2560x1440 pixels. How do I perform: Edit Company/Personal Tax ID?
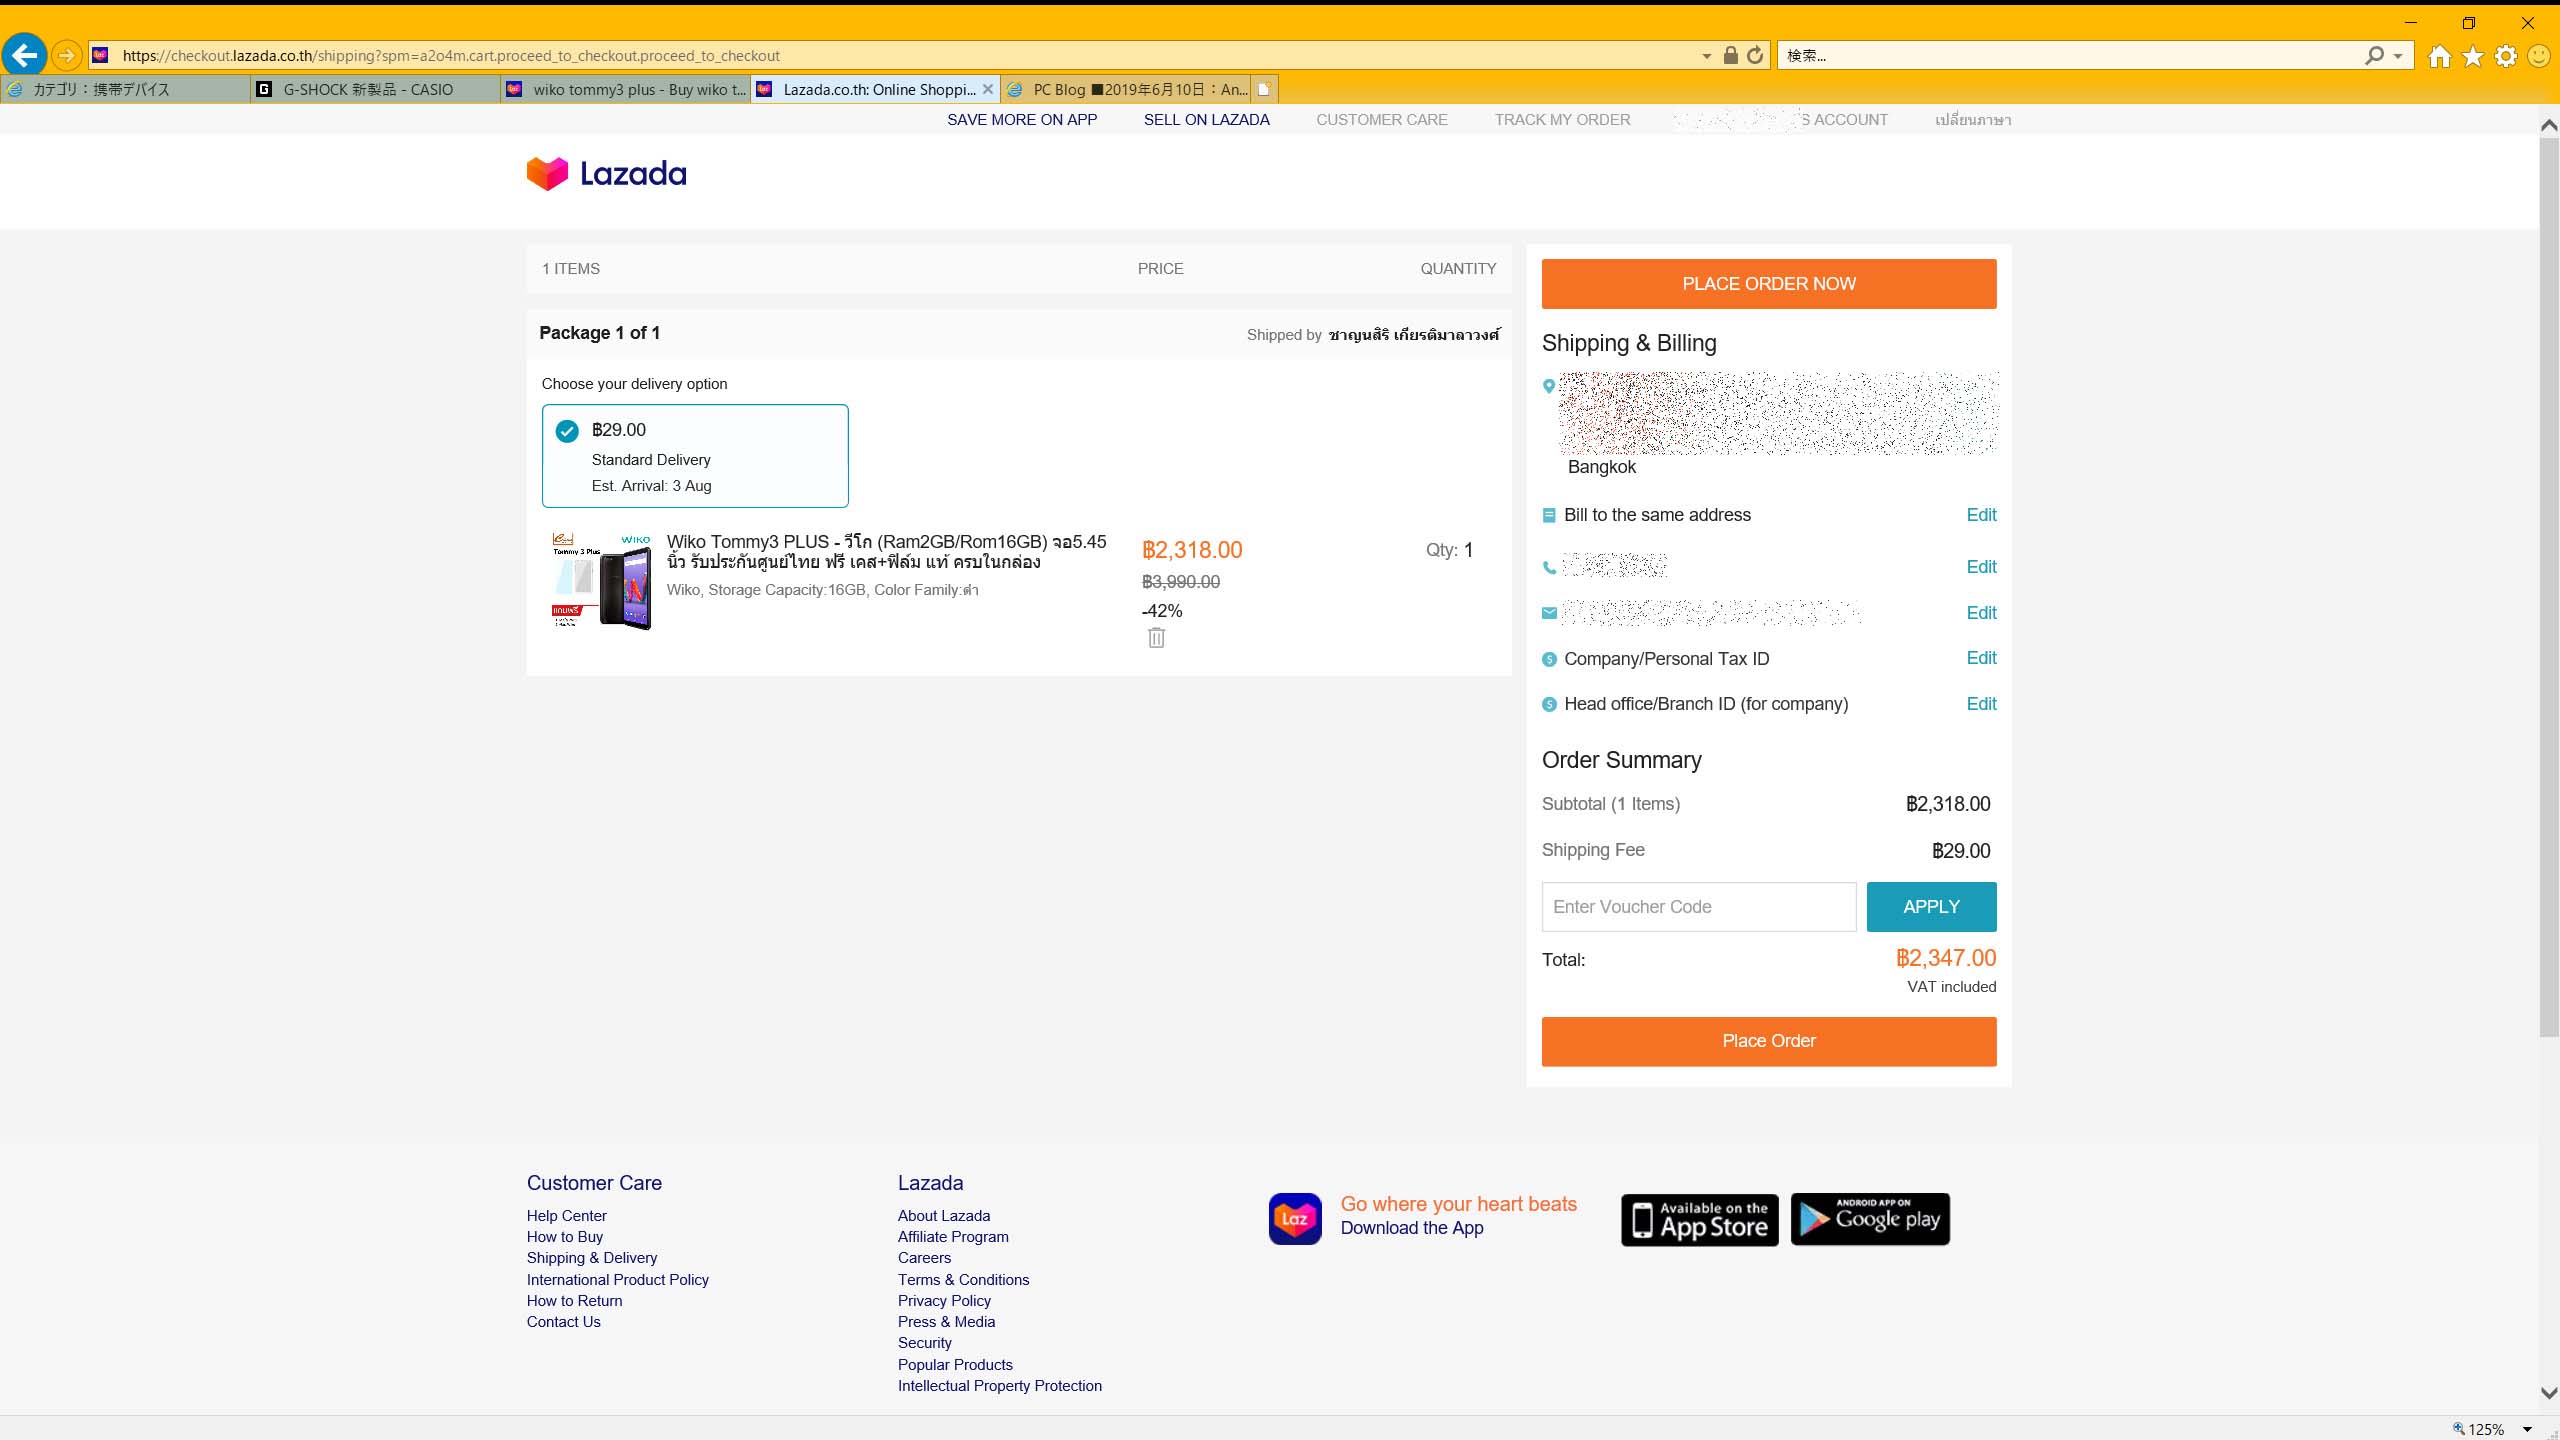(1980, 658)
